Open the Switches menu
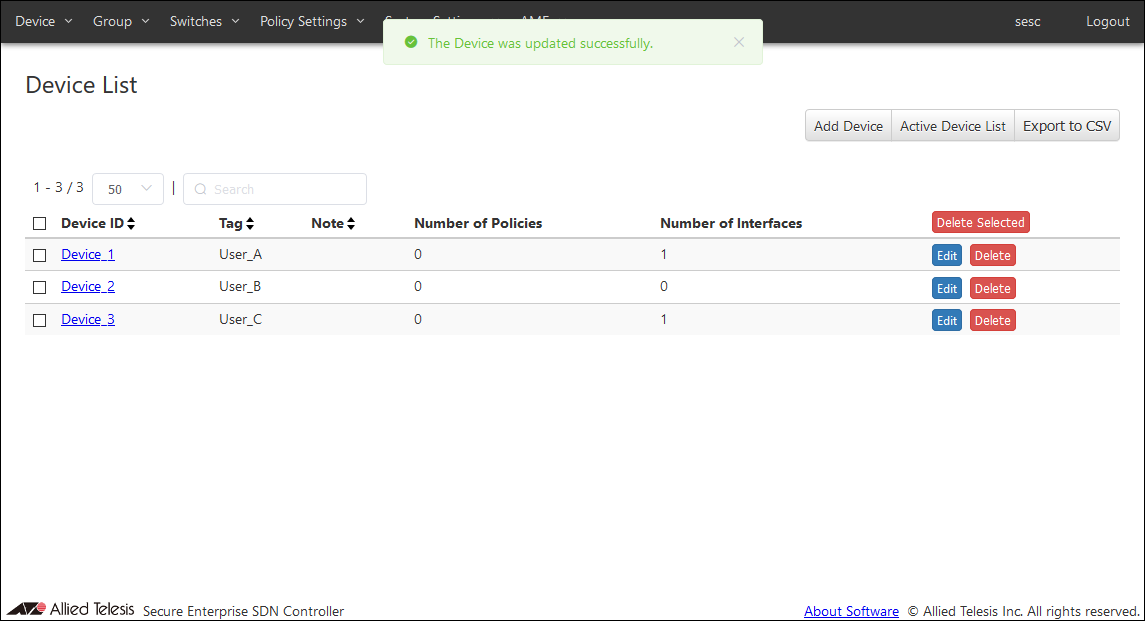The height and width of the screenshot is (621, 1145). pos(205,21)
